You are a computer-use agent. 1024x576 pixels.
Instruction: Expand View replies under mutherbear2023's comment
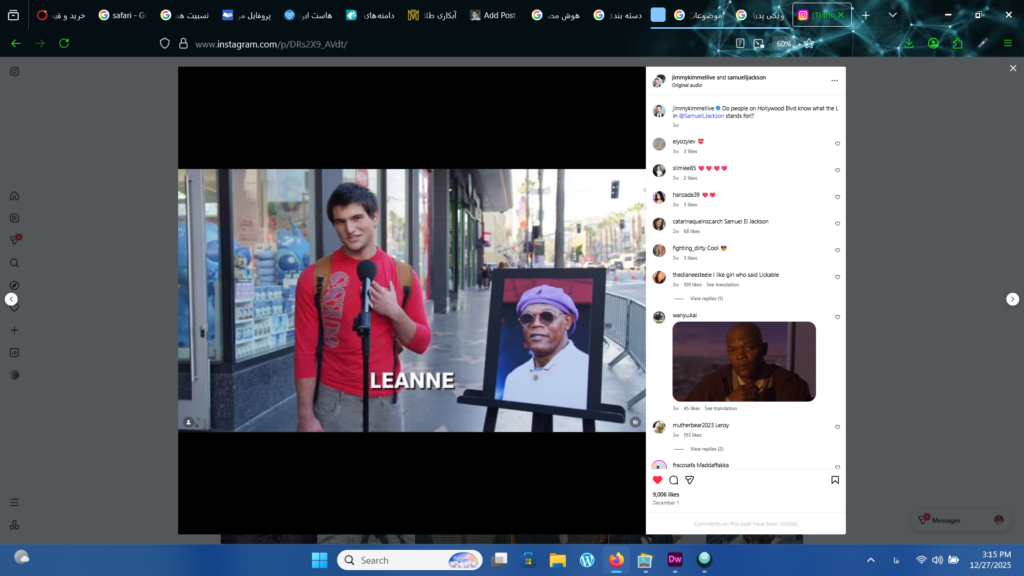click(706, 449)
